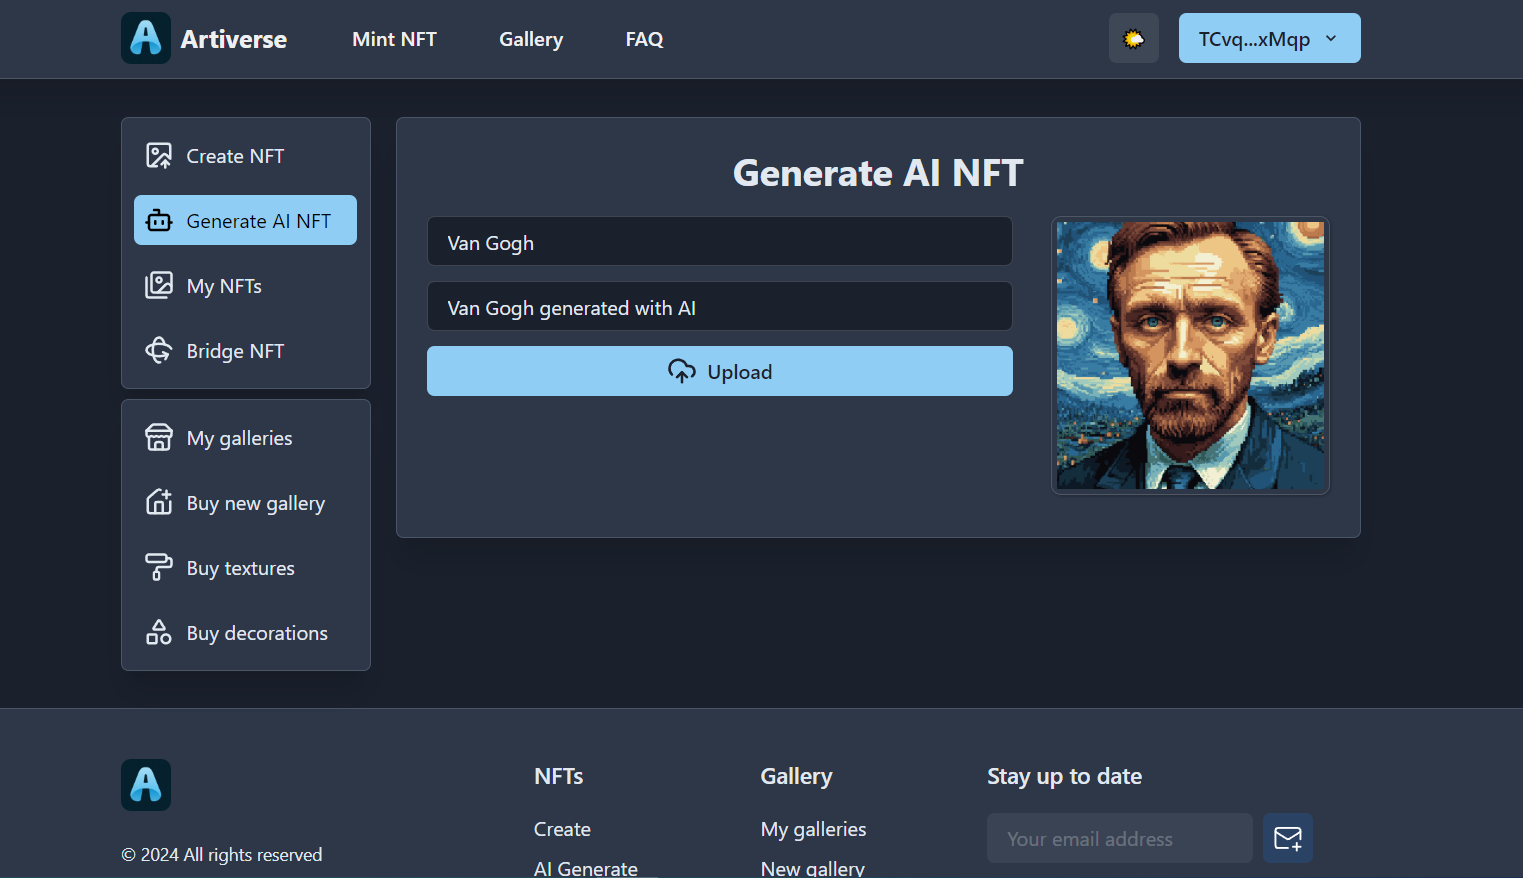
Task: Open the FAQ nav item
Action: coord(644,39)
